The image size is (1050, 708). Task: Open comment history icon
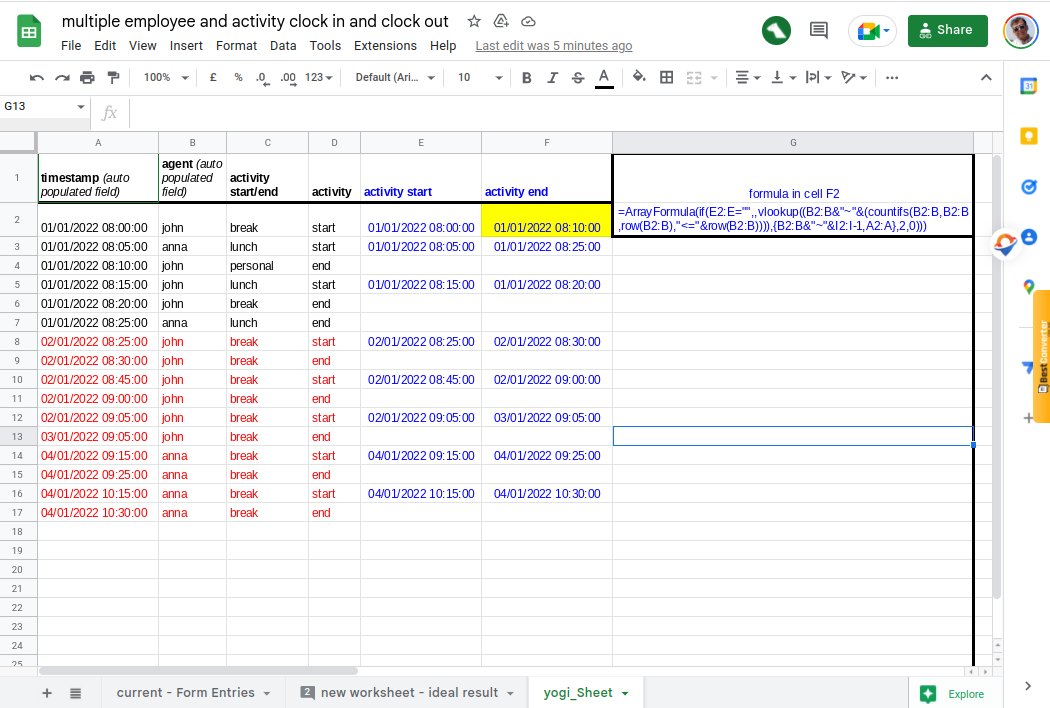click(x=818, y=30)
